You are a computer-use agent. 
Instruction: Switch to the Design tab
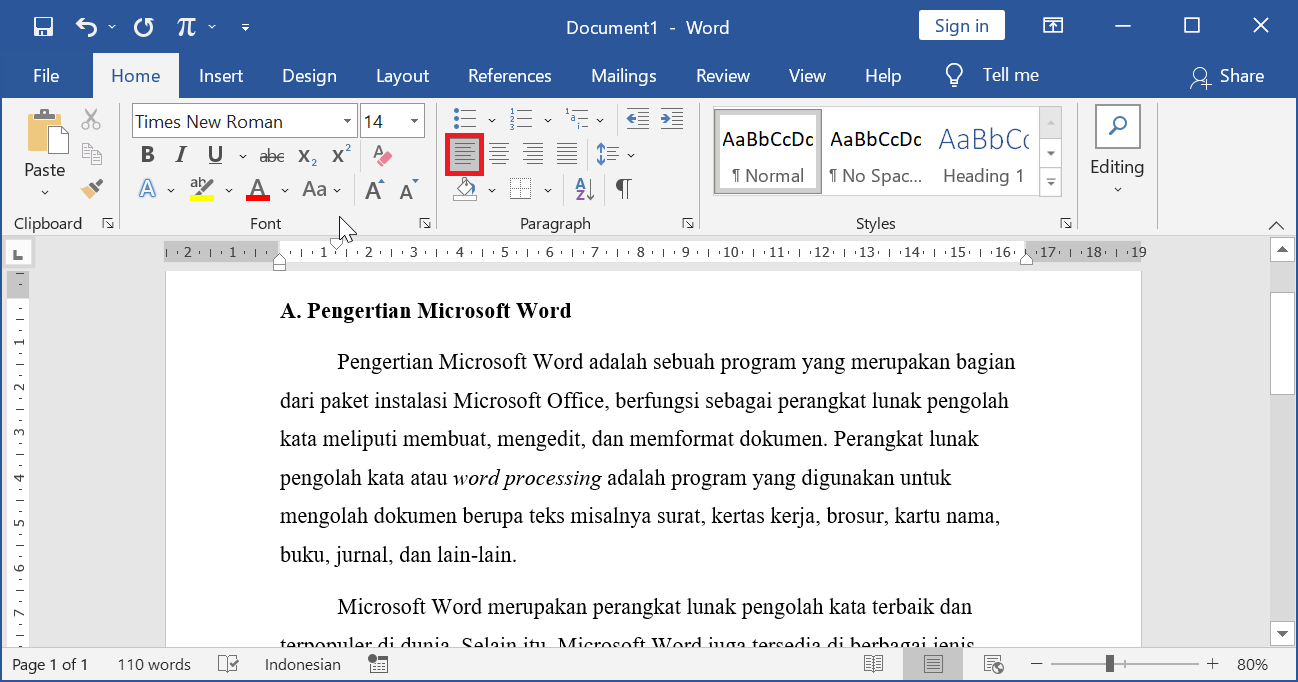[x=309, y=76]
